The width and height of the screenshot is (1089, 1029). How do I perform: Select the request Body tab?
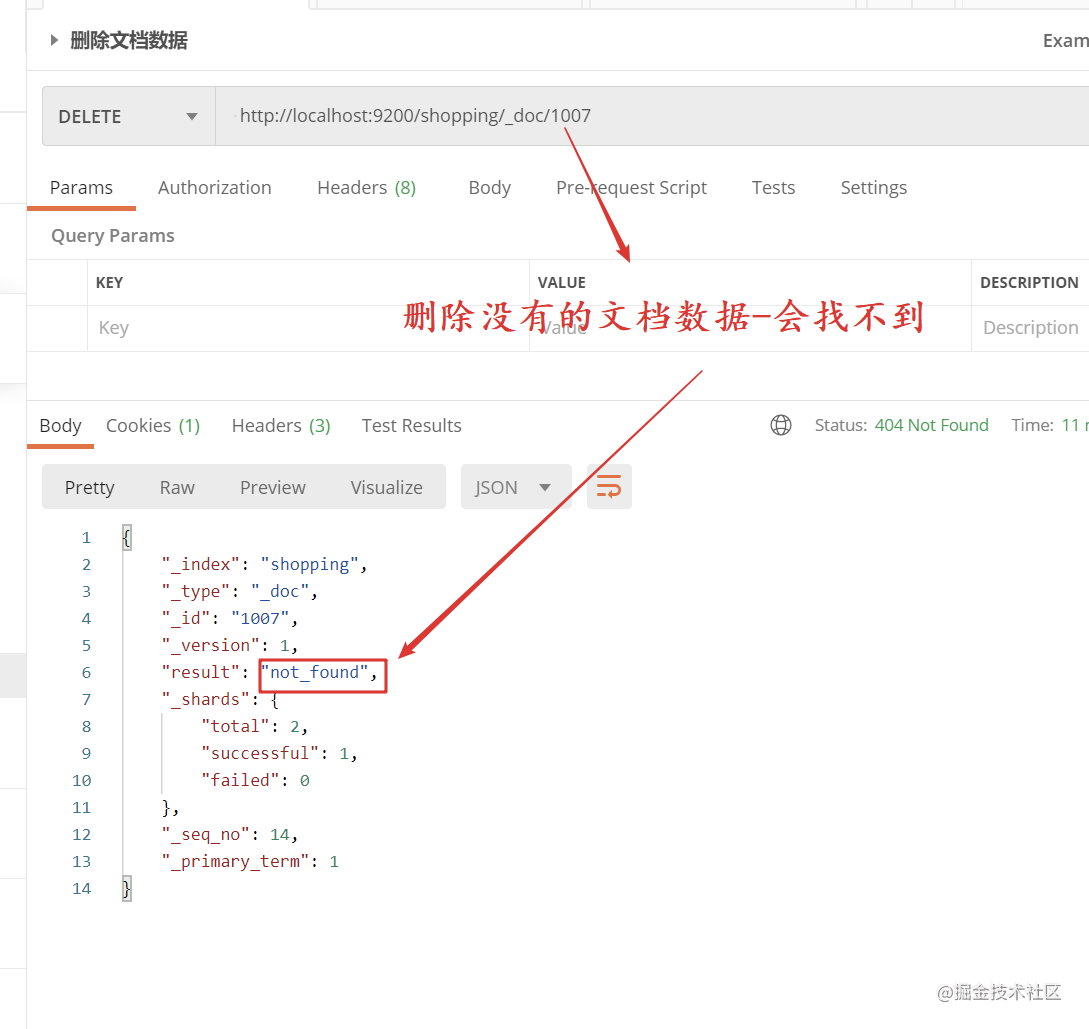[490, 187]
